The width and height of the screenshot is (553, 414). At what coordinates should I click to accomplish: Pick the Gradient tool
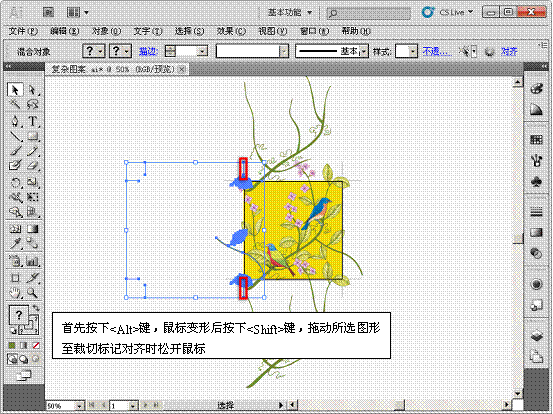click(x=32, y=229)
